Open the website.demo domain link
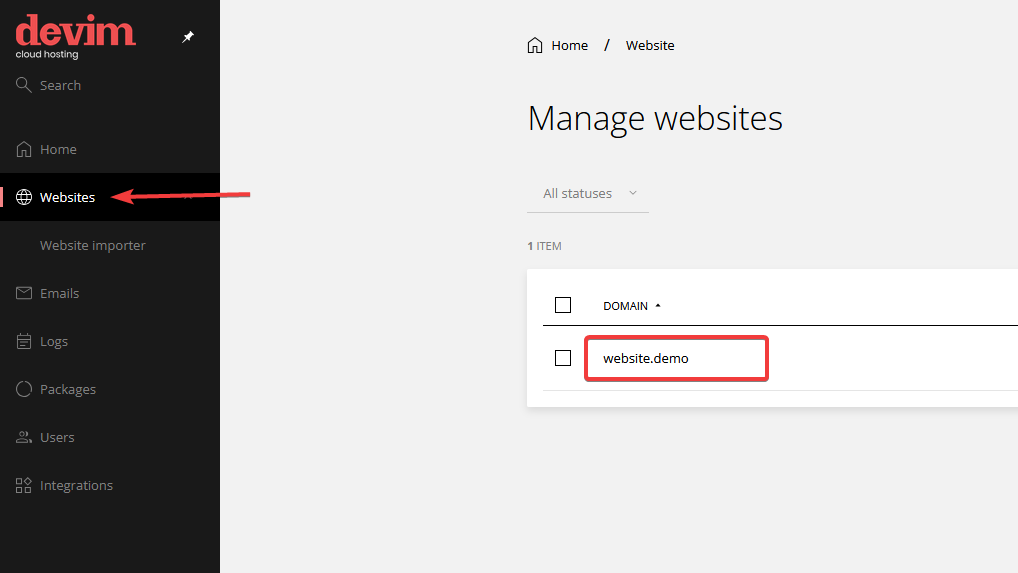The image size is (1018, 573). click(x=646, y=358)
